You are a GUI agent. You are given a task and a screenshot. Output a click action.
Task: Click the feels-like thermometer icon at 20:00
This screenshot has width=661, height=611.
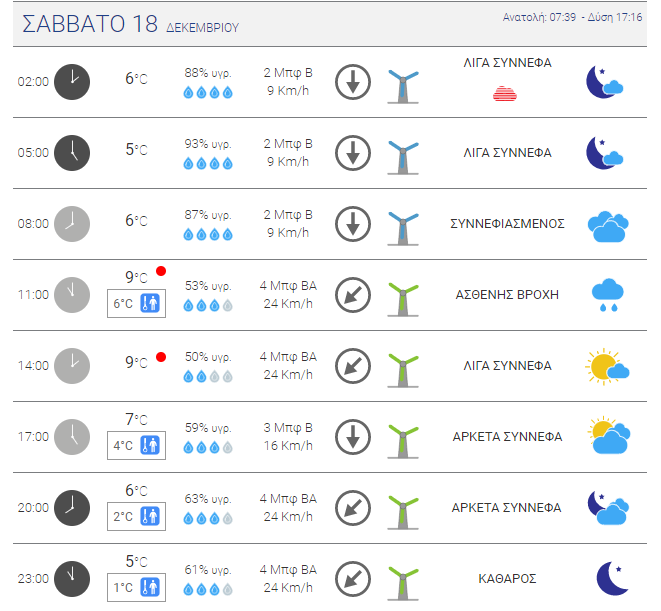pyautogui.click(x=150, y=516)
